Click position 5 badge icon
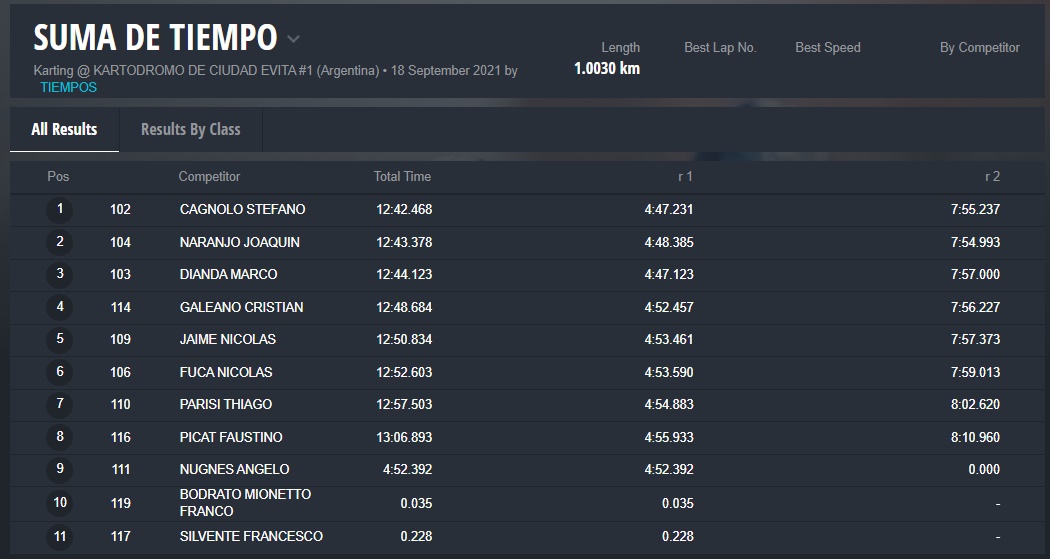The width and height of the screenshot is (1050, 559). pos(60,340)
